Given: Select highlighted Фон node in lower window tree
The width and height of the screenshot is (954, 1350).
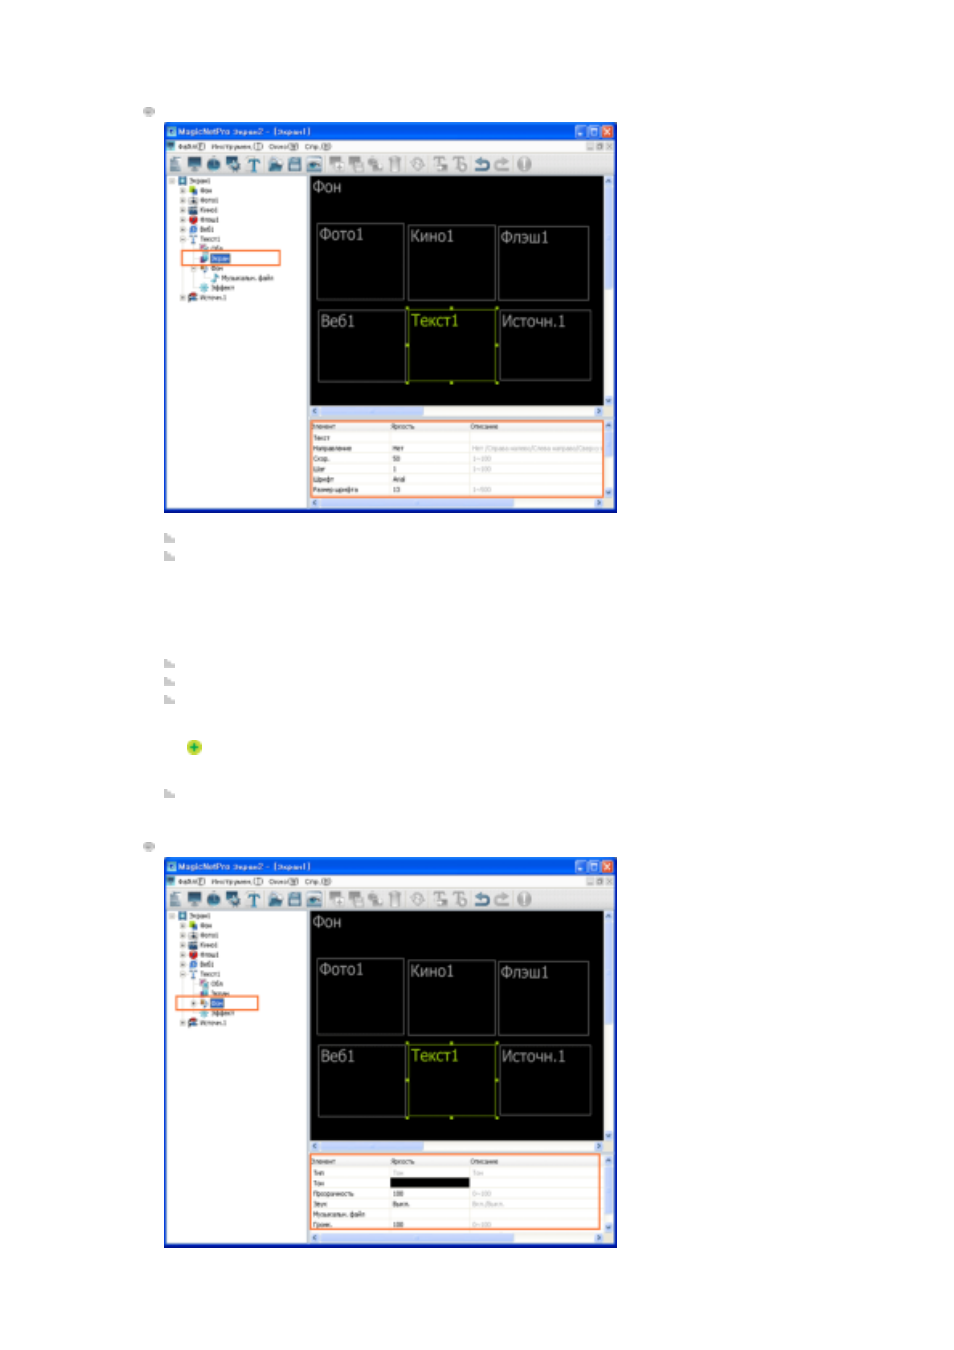Looking at the screenshot, I should (x=217, y=1003).
